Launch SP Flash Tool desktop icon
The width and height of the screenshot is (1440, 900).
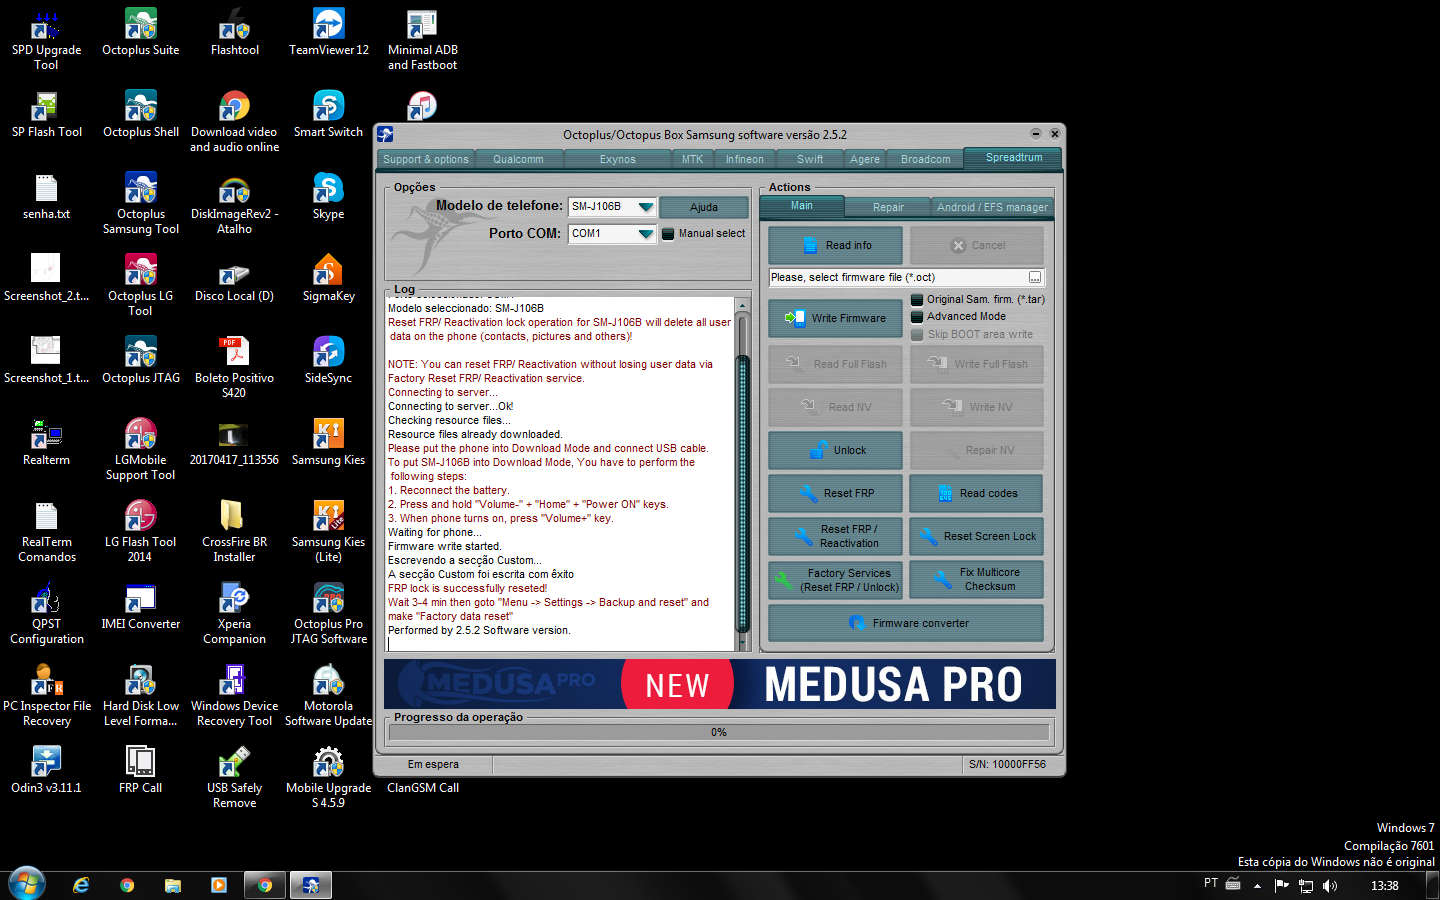[46, 115]
